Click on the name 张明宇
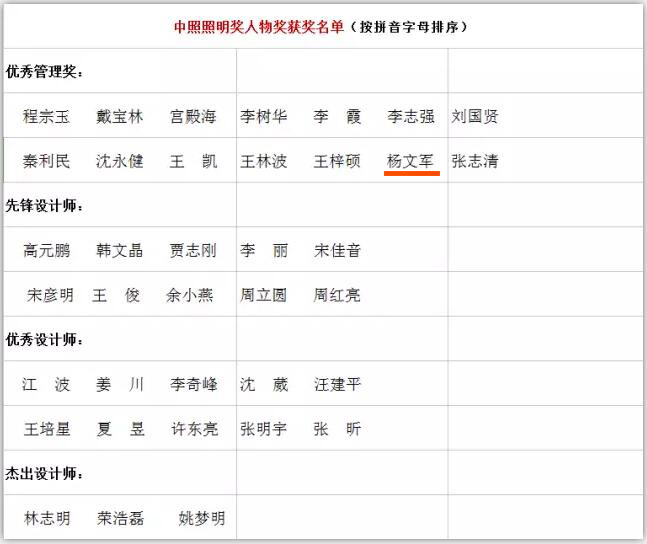The height and width of the screenshot is (544, 647). pos(264,429)
